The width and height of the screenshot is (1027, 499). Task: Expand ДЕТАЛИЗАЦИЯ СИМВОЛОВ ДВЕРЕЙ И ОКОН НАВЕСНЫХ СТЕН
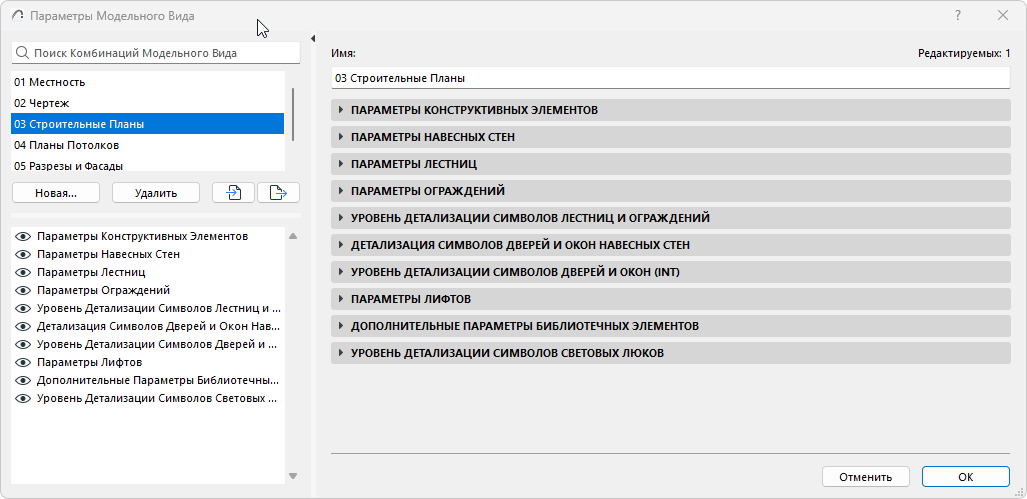pyautogui.click(x=671, y=245)
